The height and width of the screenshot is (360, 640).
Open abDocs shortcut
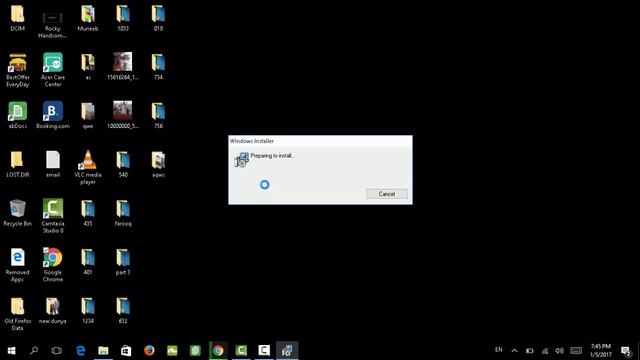coord(18,116)
